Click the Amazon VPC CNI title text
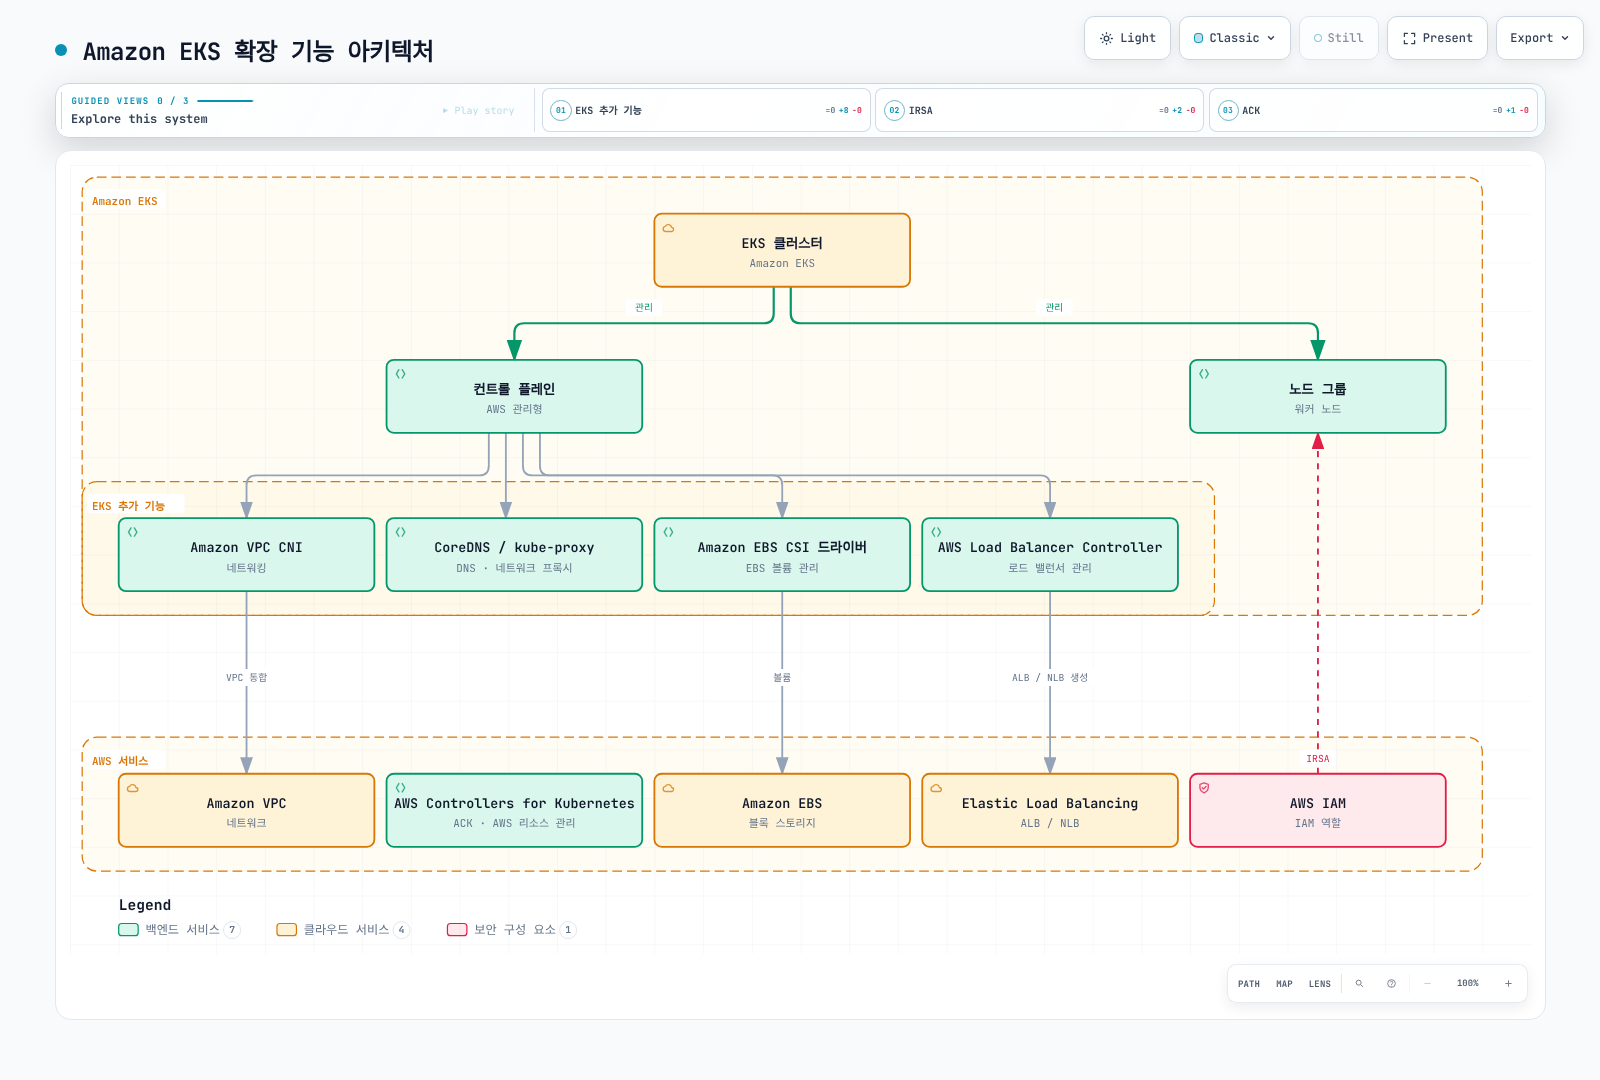Viewport: 1600px width, 1080px height. point(246,547)
